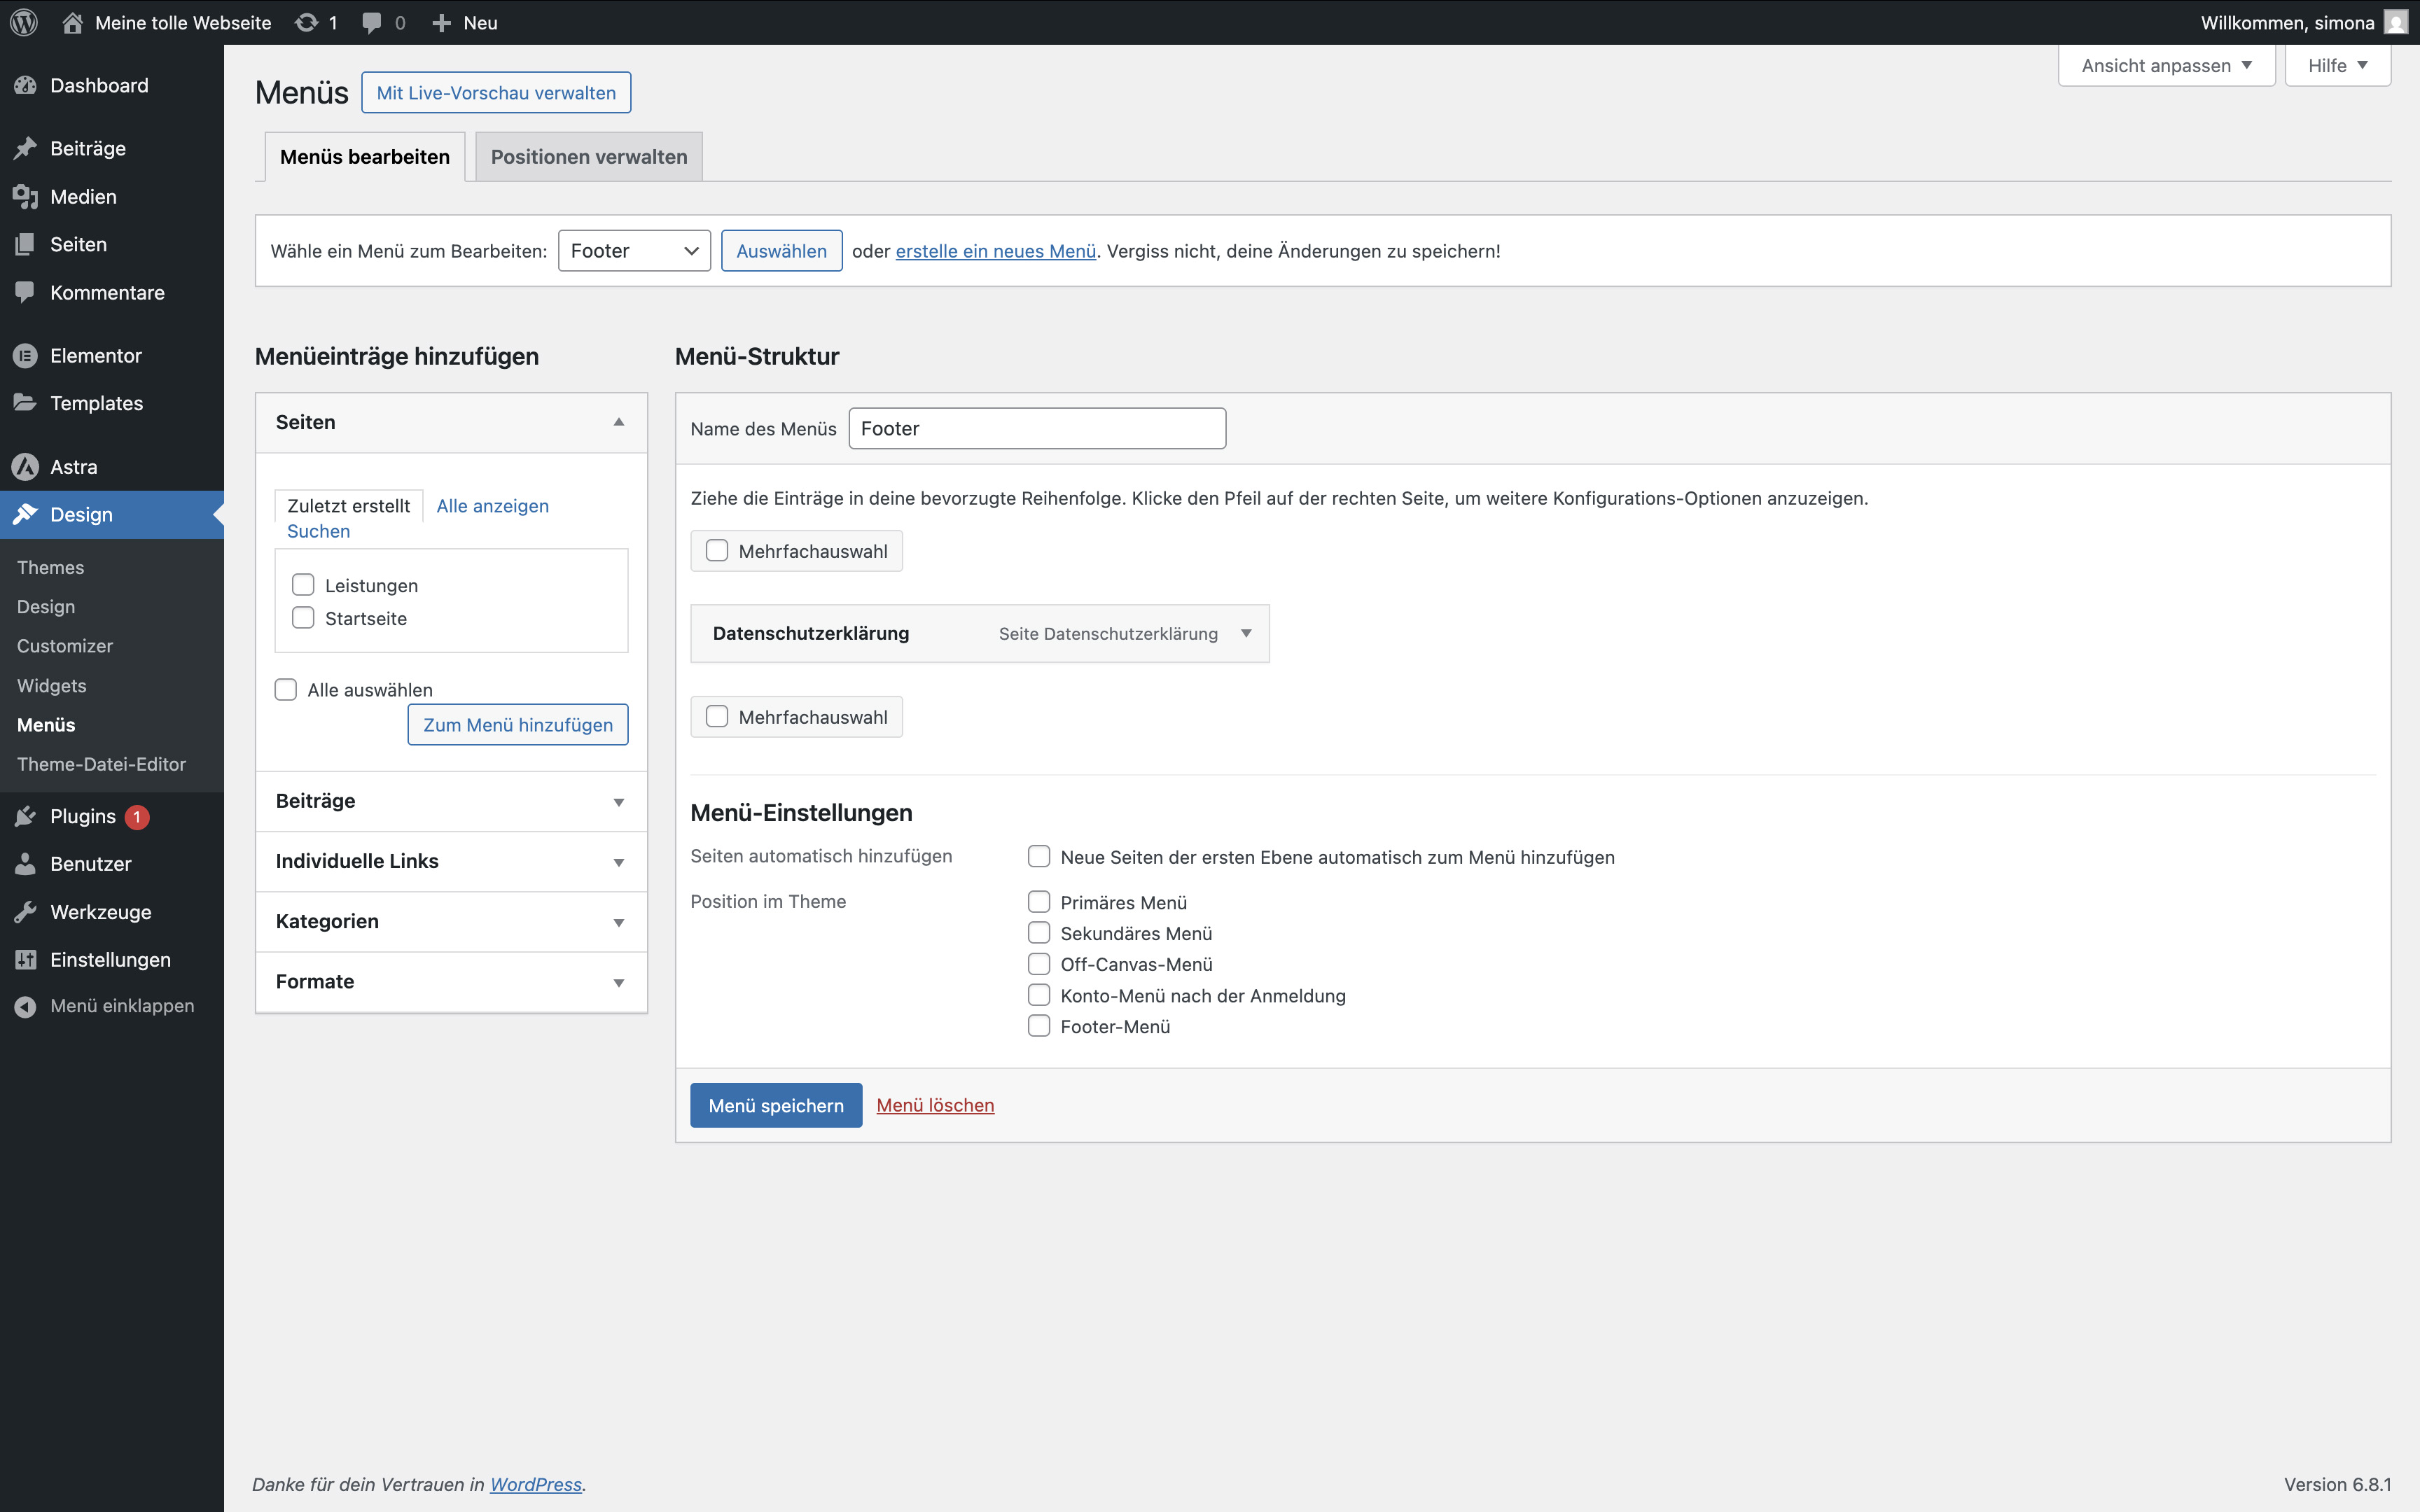The image size is (2420, 1512).
Task: Open Plugins via the plug icon
Action: [25, 816]
